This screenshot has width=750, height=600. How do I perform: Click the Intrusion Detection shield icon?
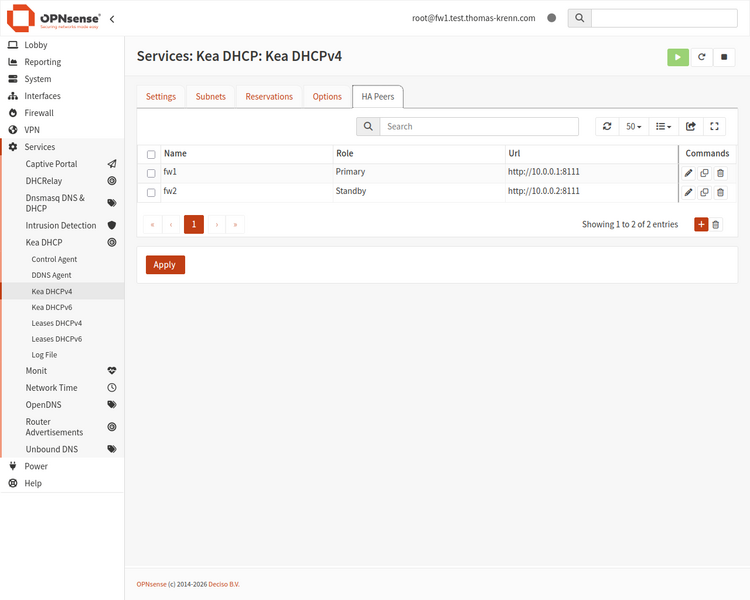112,225
